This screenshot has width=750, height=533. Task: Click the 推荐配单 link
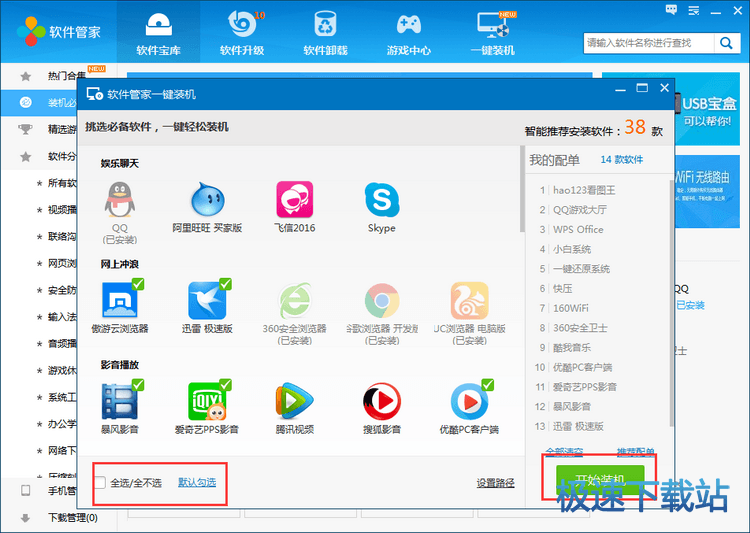(635, 452)
